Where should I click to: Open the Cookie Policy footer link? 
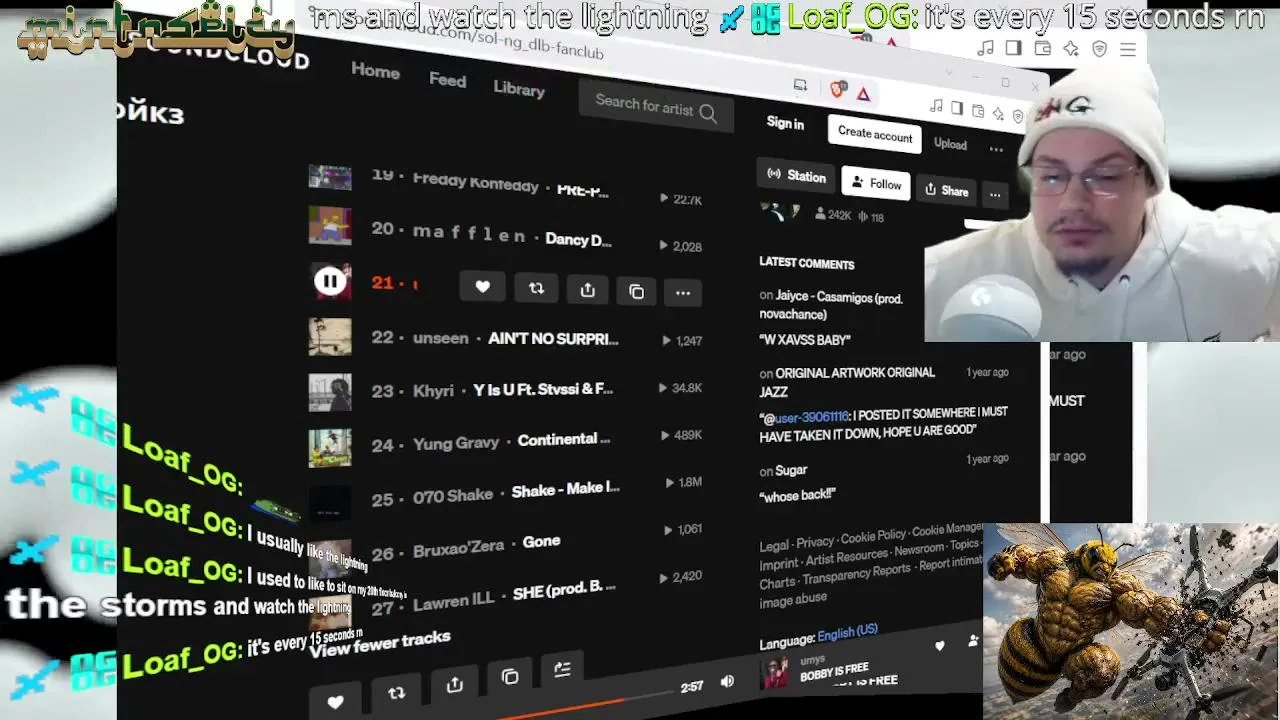(x=873, y=537)
